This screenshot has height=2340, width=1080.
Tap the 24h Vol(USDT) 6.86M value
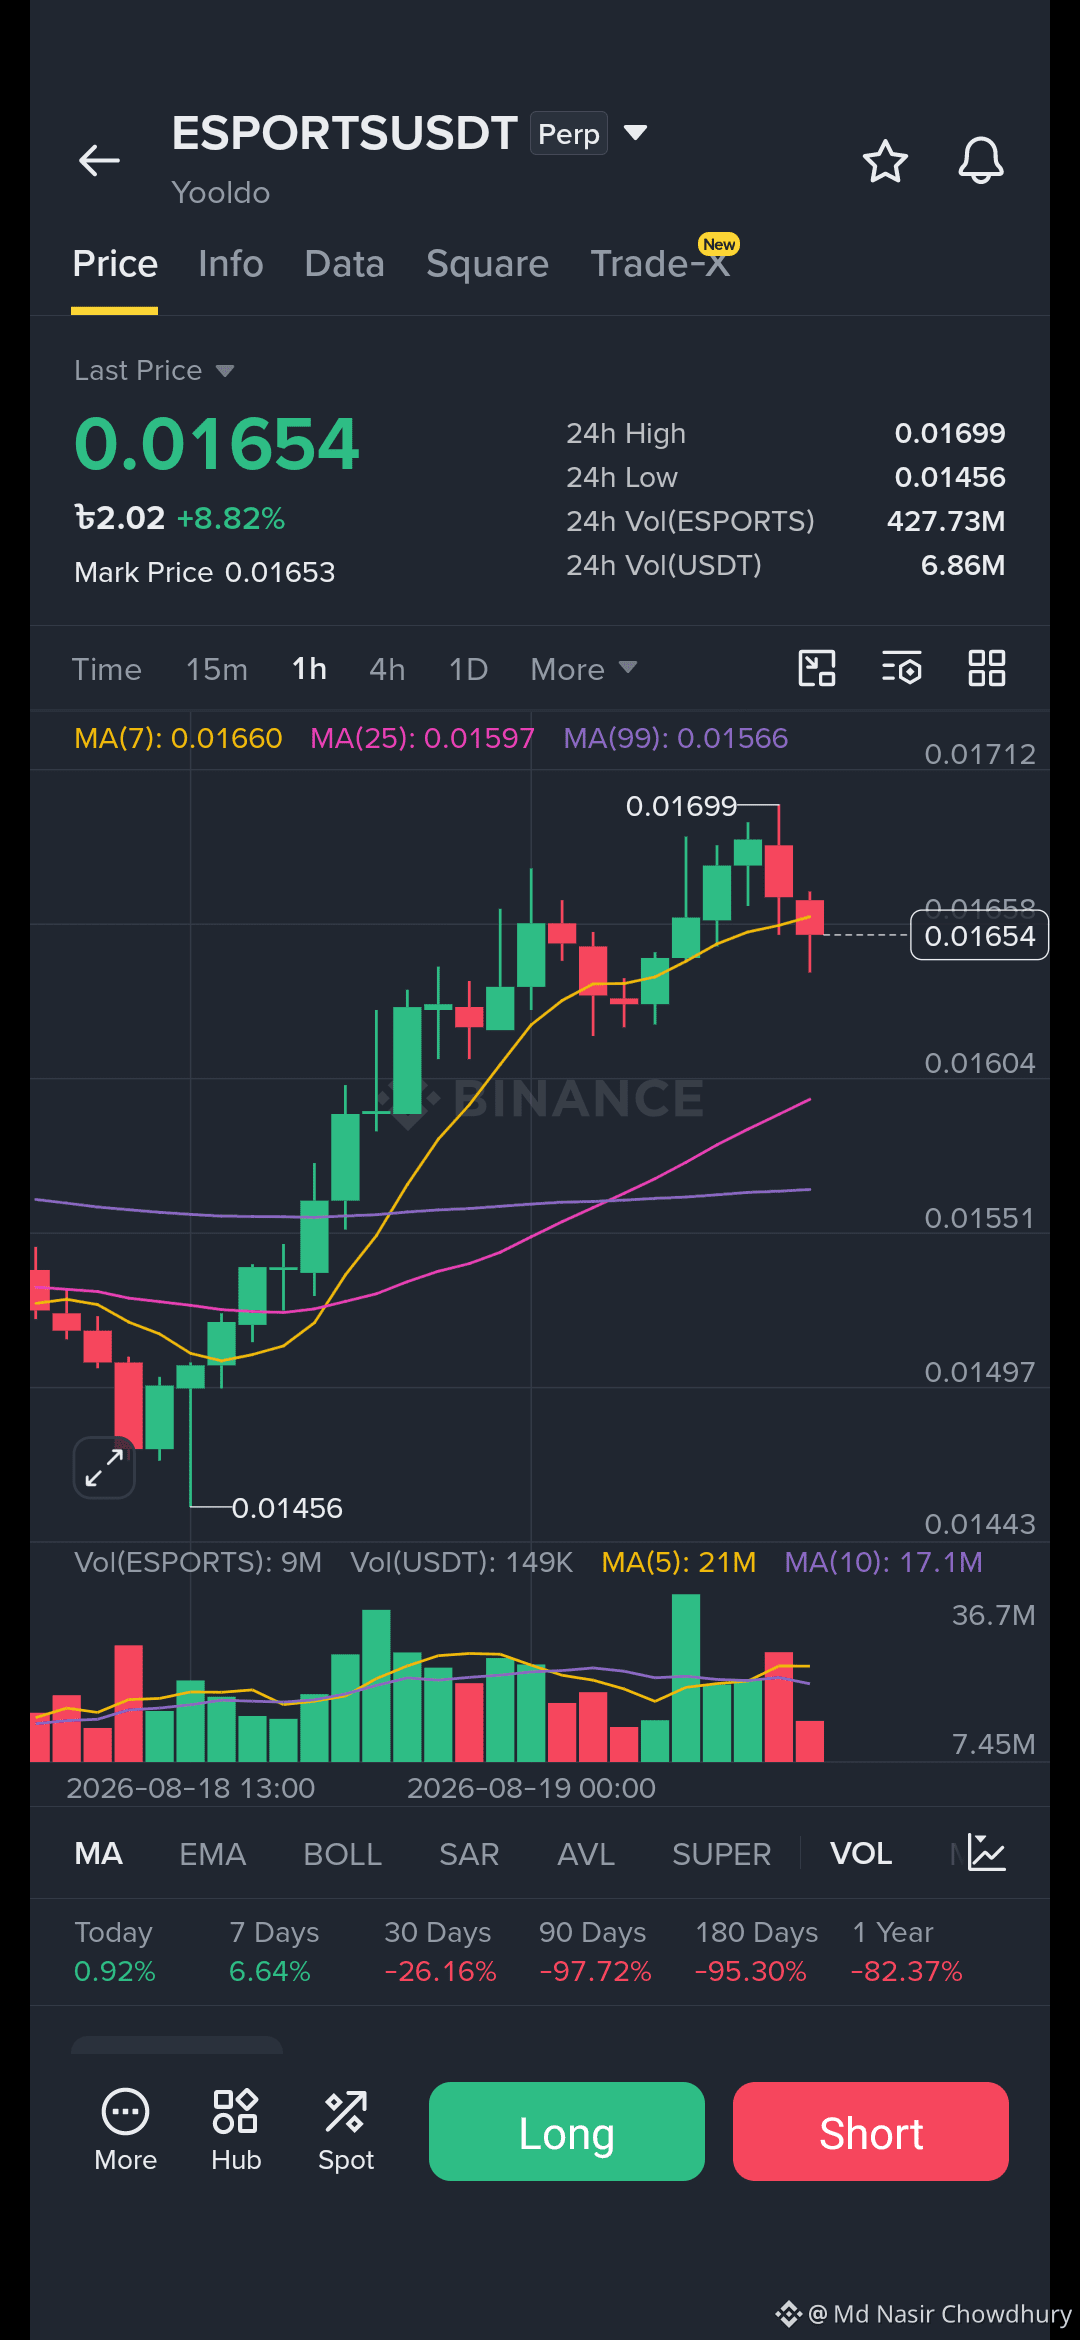(963, 565)
